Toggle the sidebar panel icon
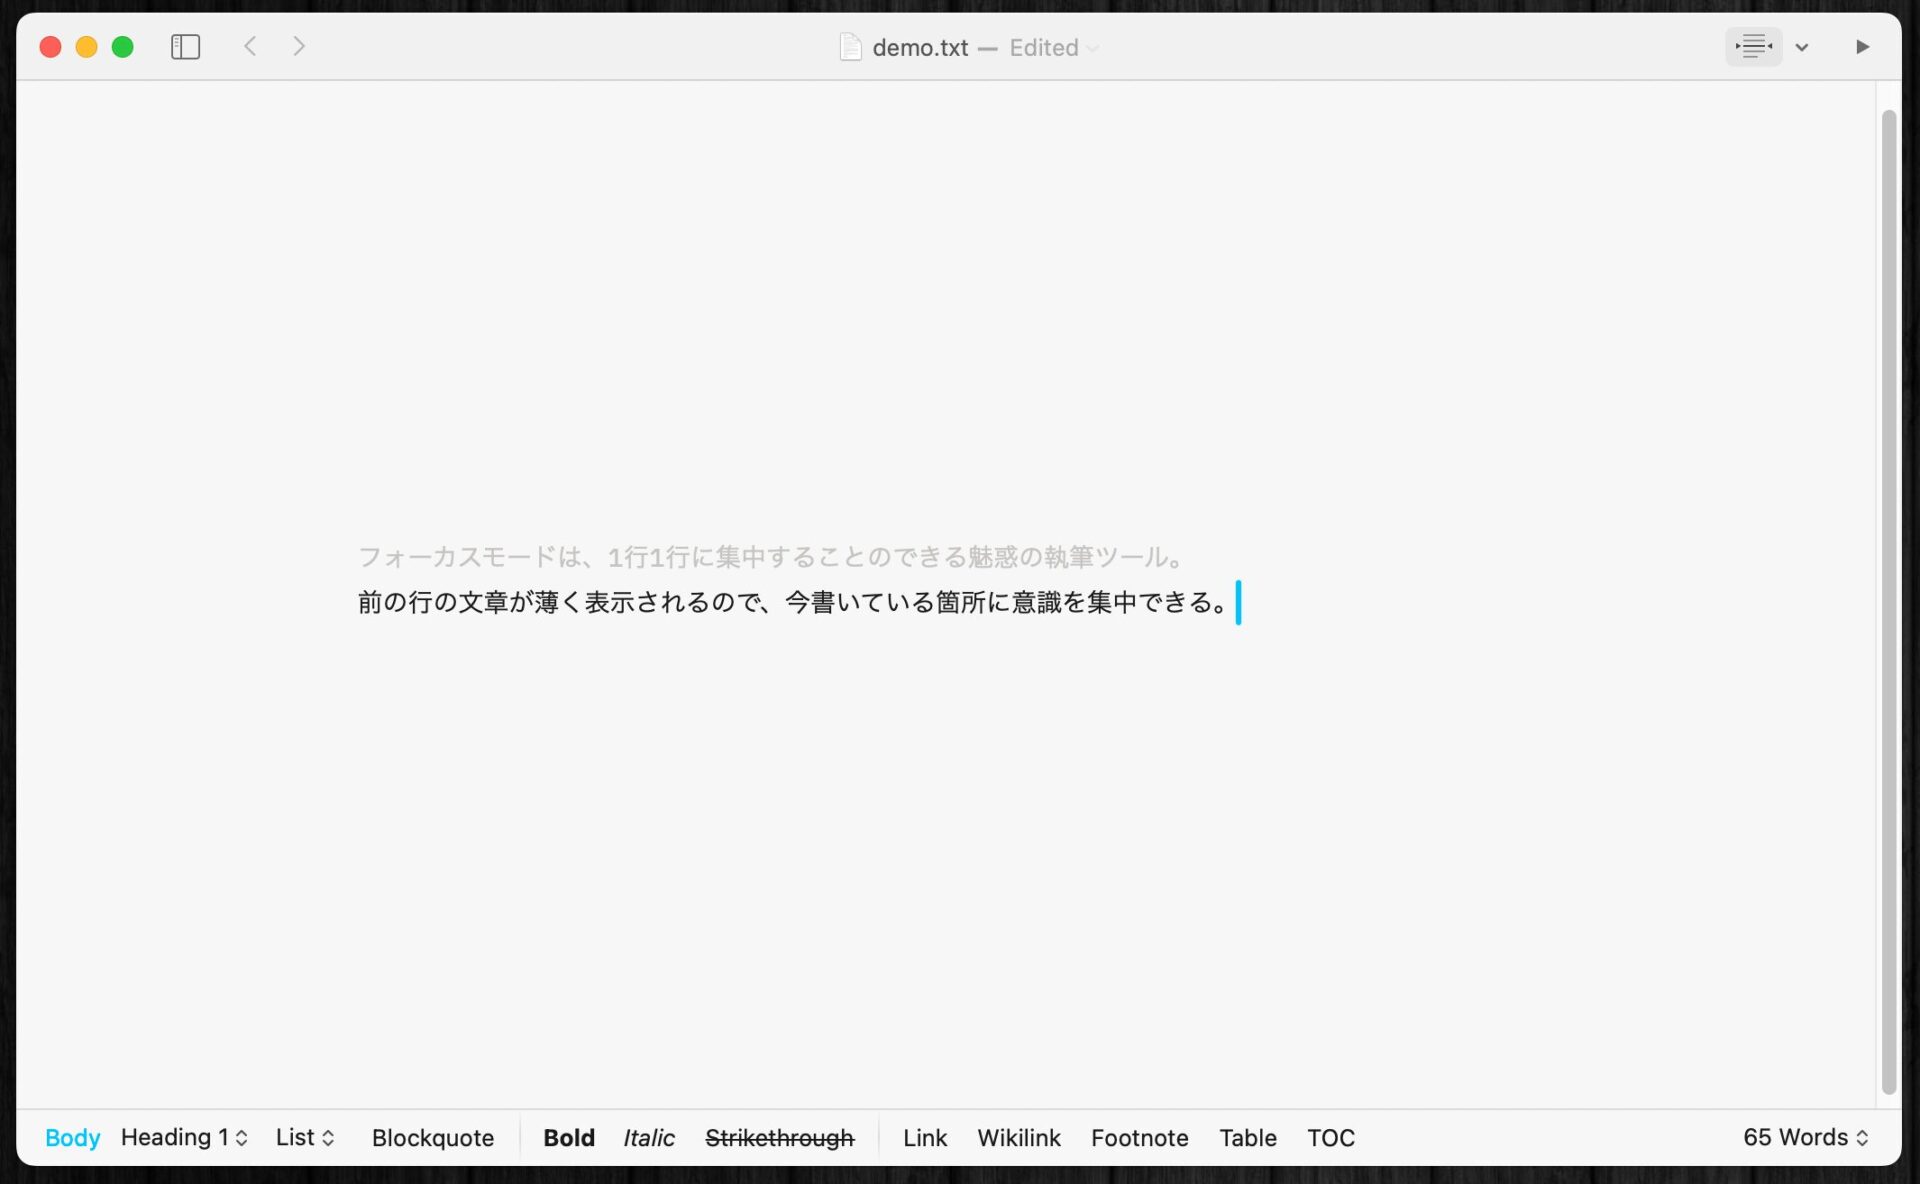This screenshot has height=1184, width=1920. [185, 47]
